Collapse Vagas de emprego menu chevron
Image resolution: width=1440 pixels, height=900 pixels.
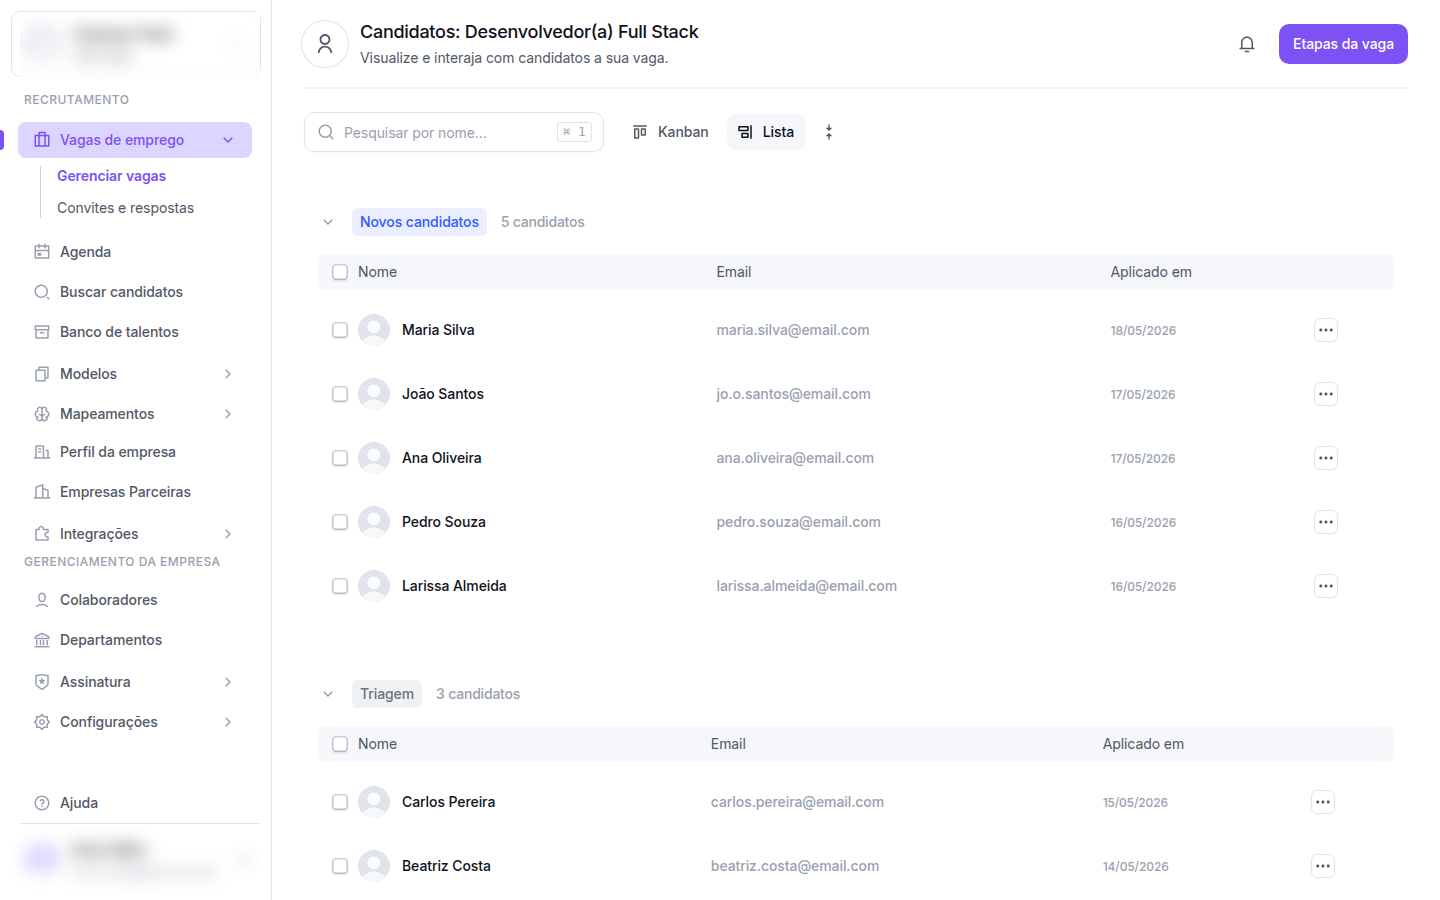tap(228, 140)
